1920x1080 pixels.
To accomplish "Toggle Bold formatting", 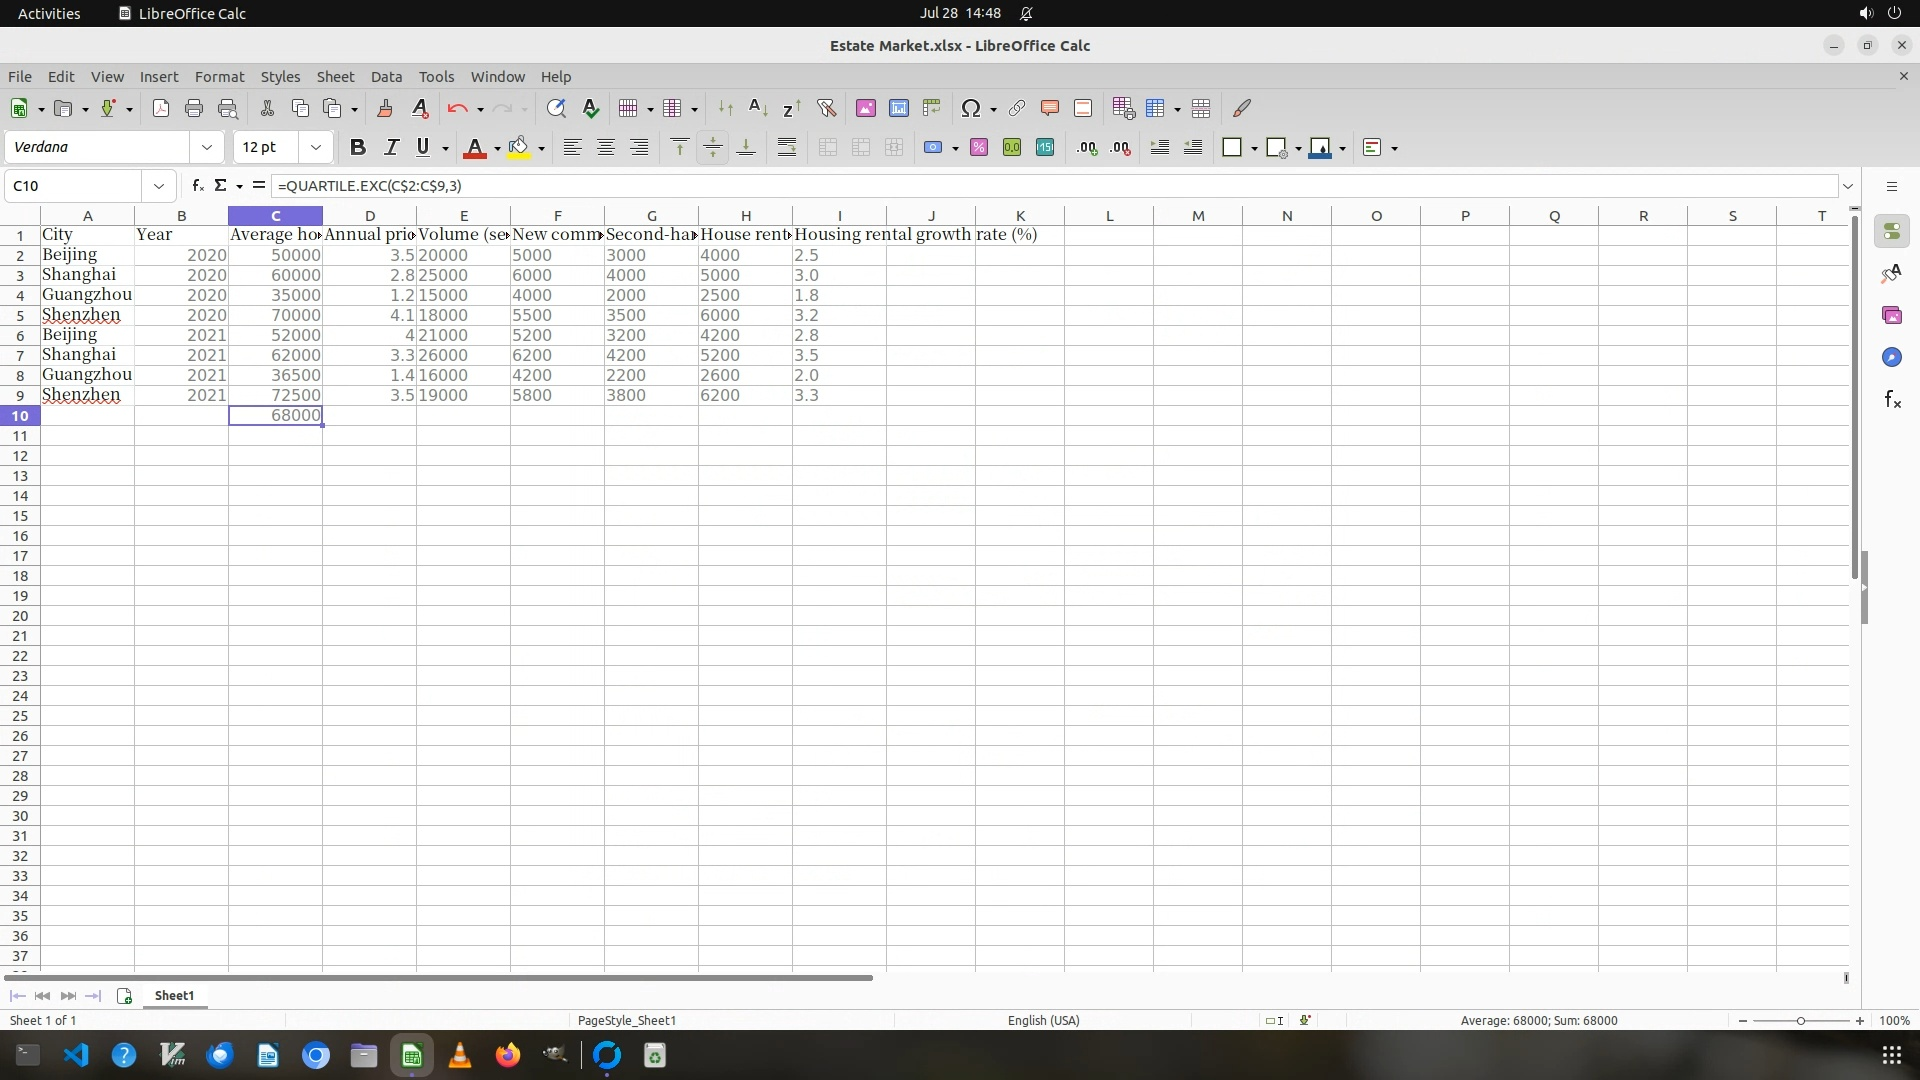I will pyautogui.click(x=357, y=148).
